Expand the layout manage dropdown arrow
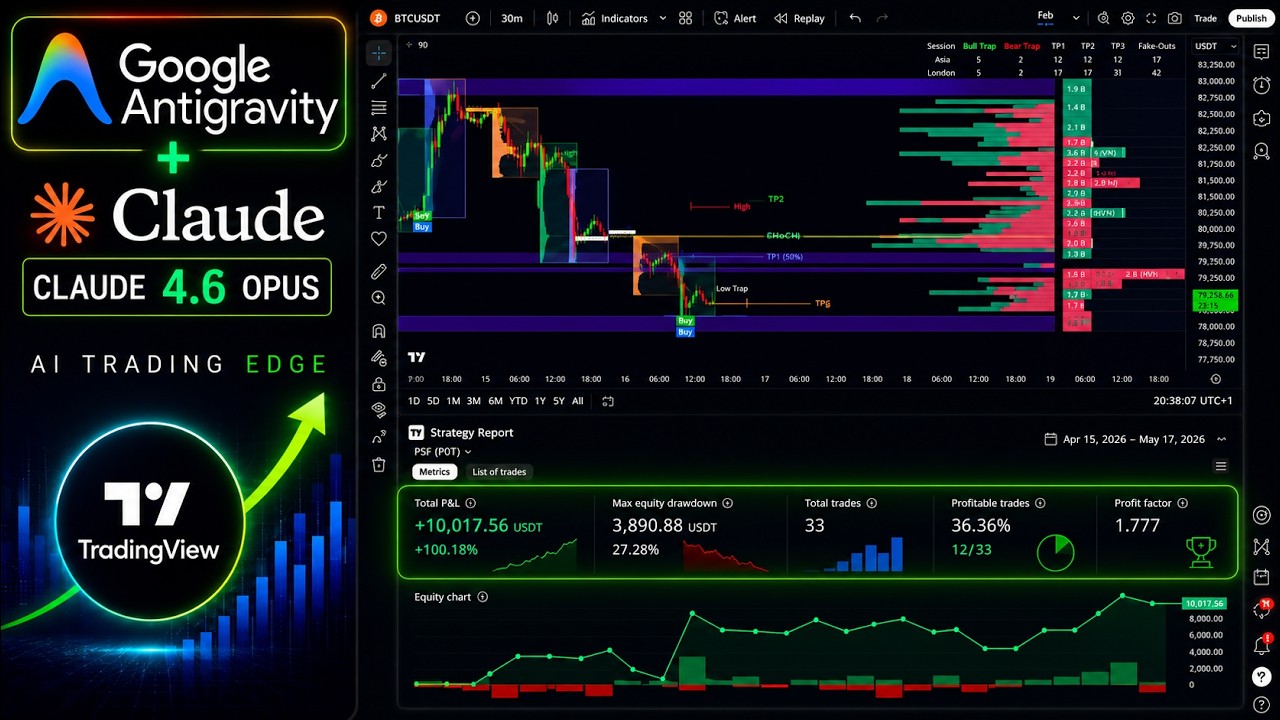 (x=1076, y=18)
